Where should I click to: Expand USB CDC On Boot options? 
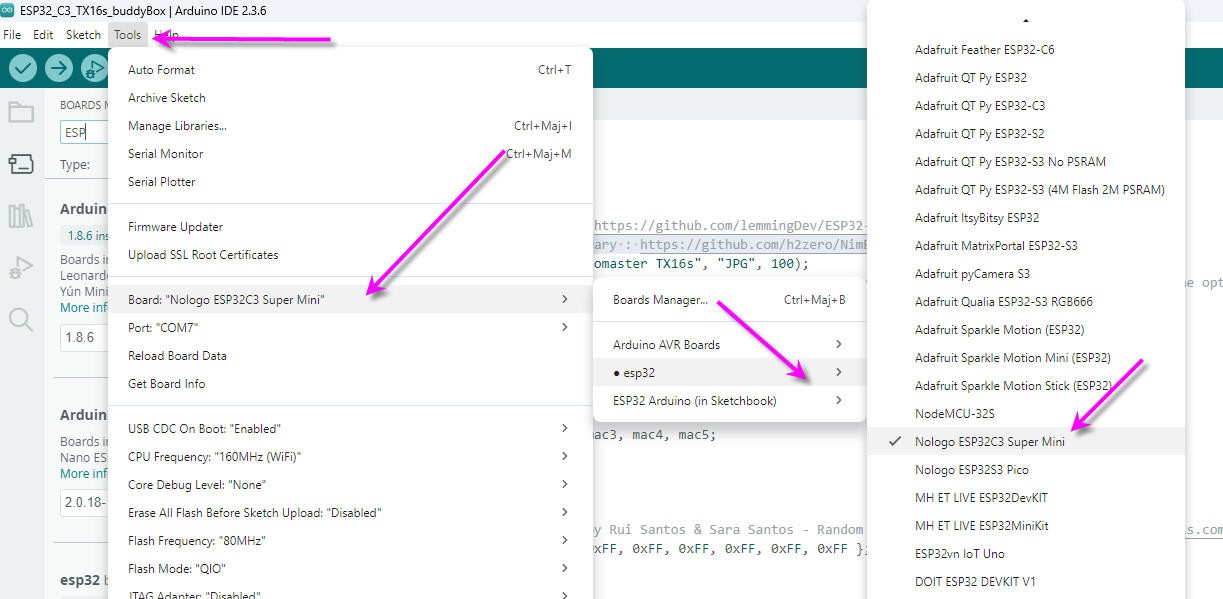click(349, 428)
